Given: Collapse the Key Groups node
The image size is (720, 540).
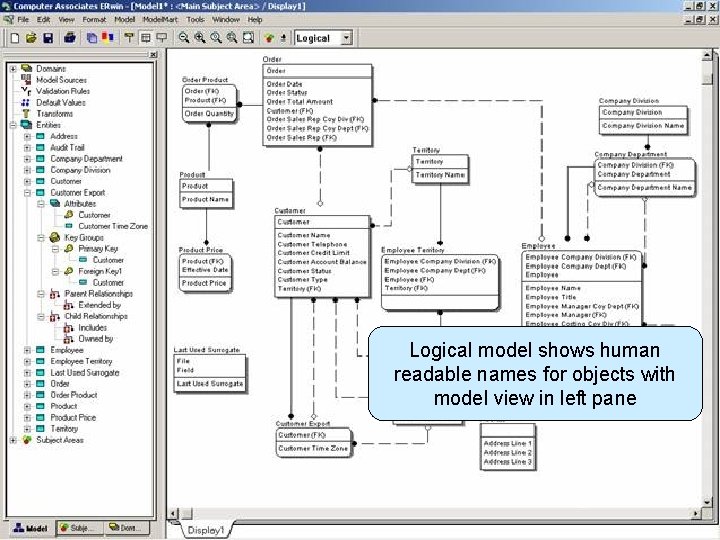Looking at the screenshot, I should click(41, 238).
